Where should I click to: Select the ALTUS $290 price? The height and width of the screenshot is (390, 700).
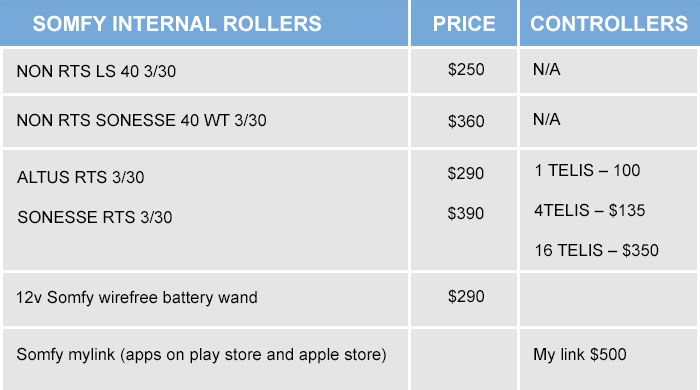pos(466,173)
